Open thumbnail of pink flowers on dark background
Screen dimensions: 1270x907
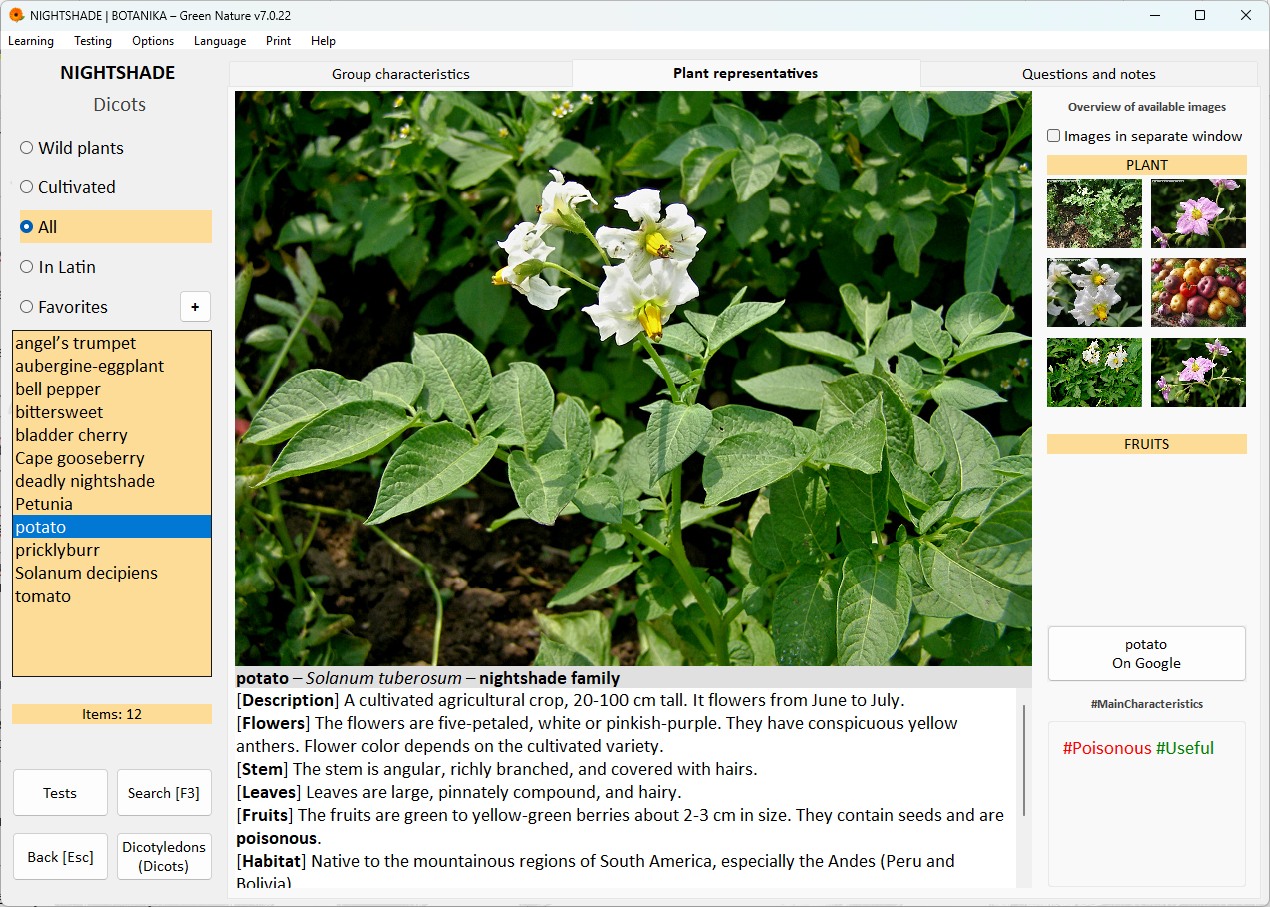tap(1198, 372)
